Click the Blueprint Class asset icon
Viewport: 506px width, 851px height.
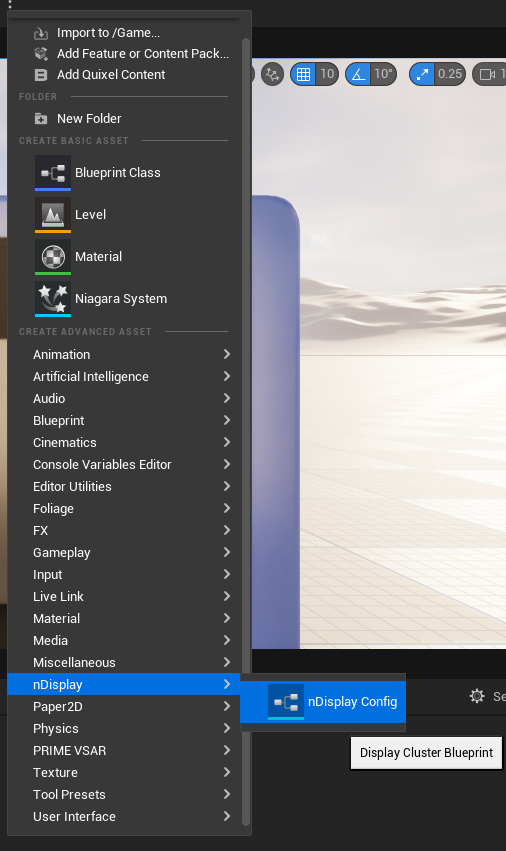tap(53, 173)
